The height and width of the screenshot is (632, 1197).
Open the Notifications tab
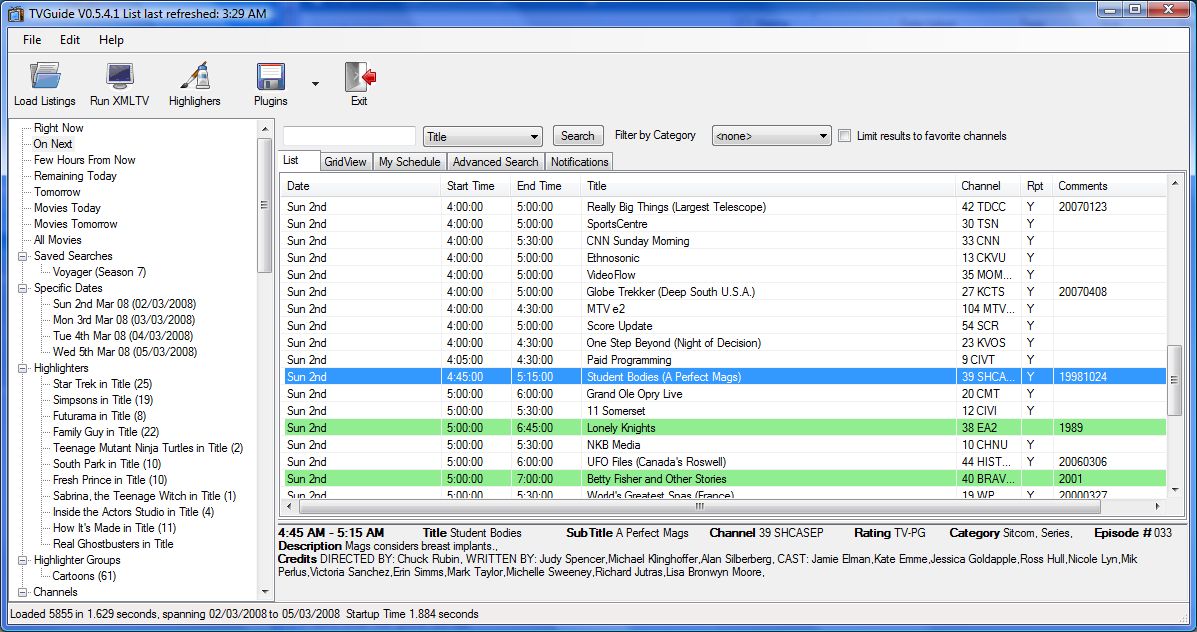click(x=579, y=162)
